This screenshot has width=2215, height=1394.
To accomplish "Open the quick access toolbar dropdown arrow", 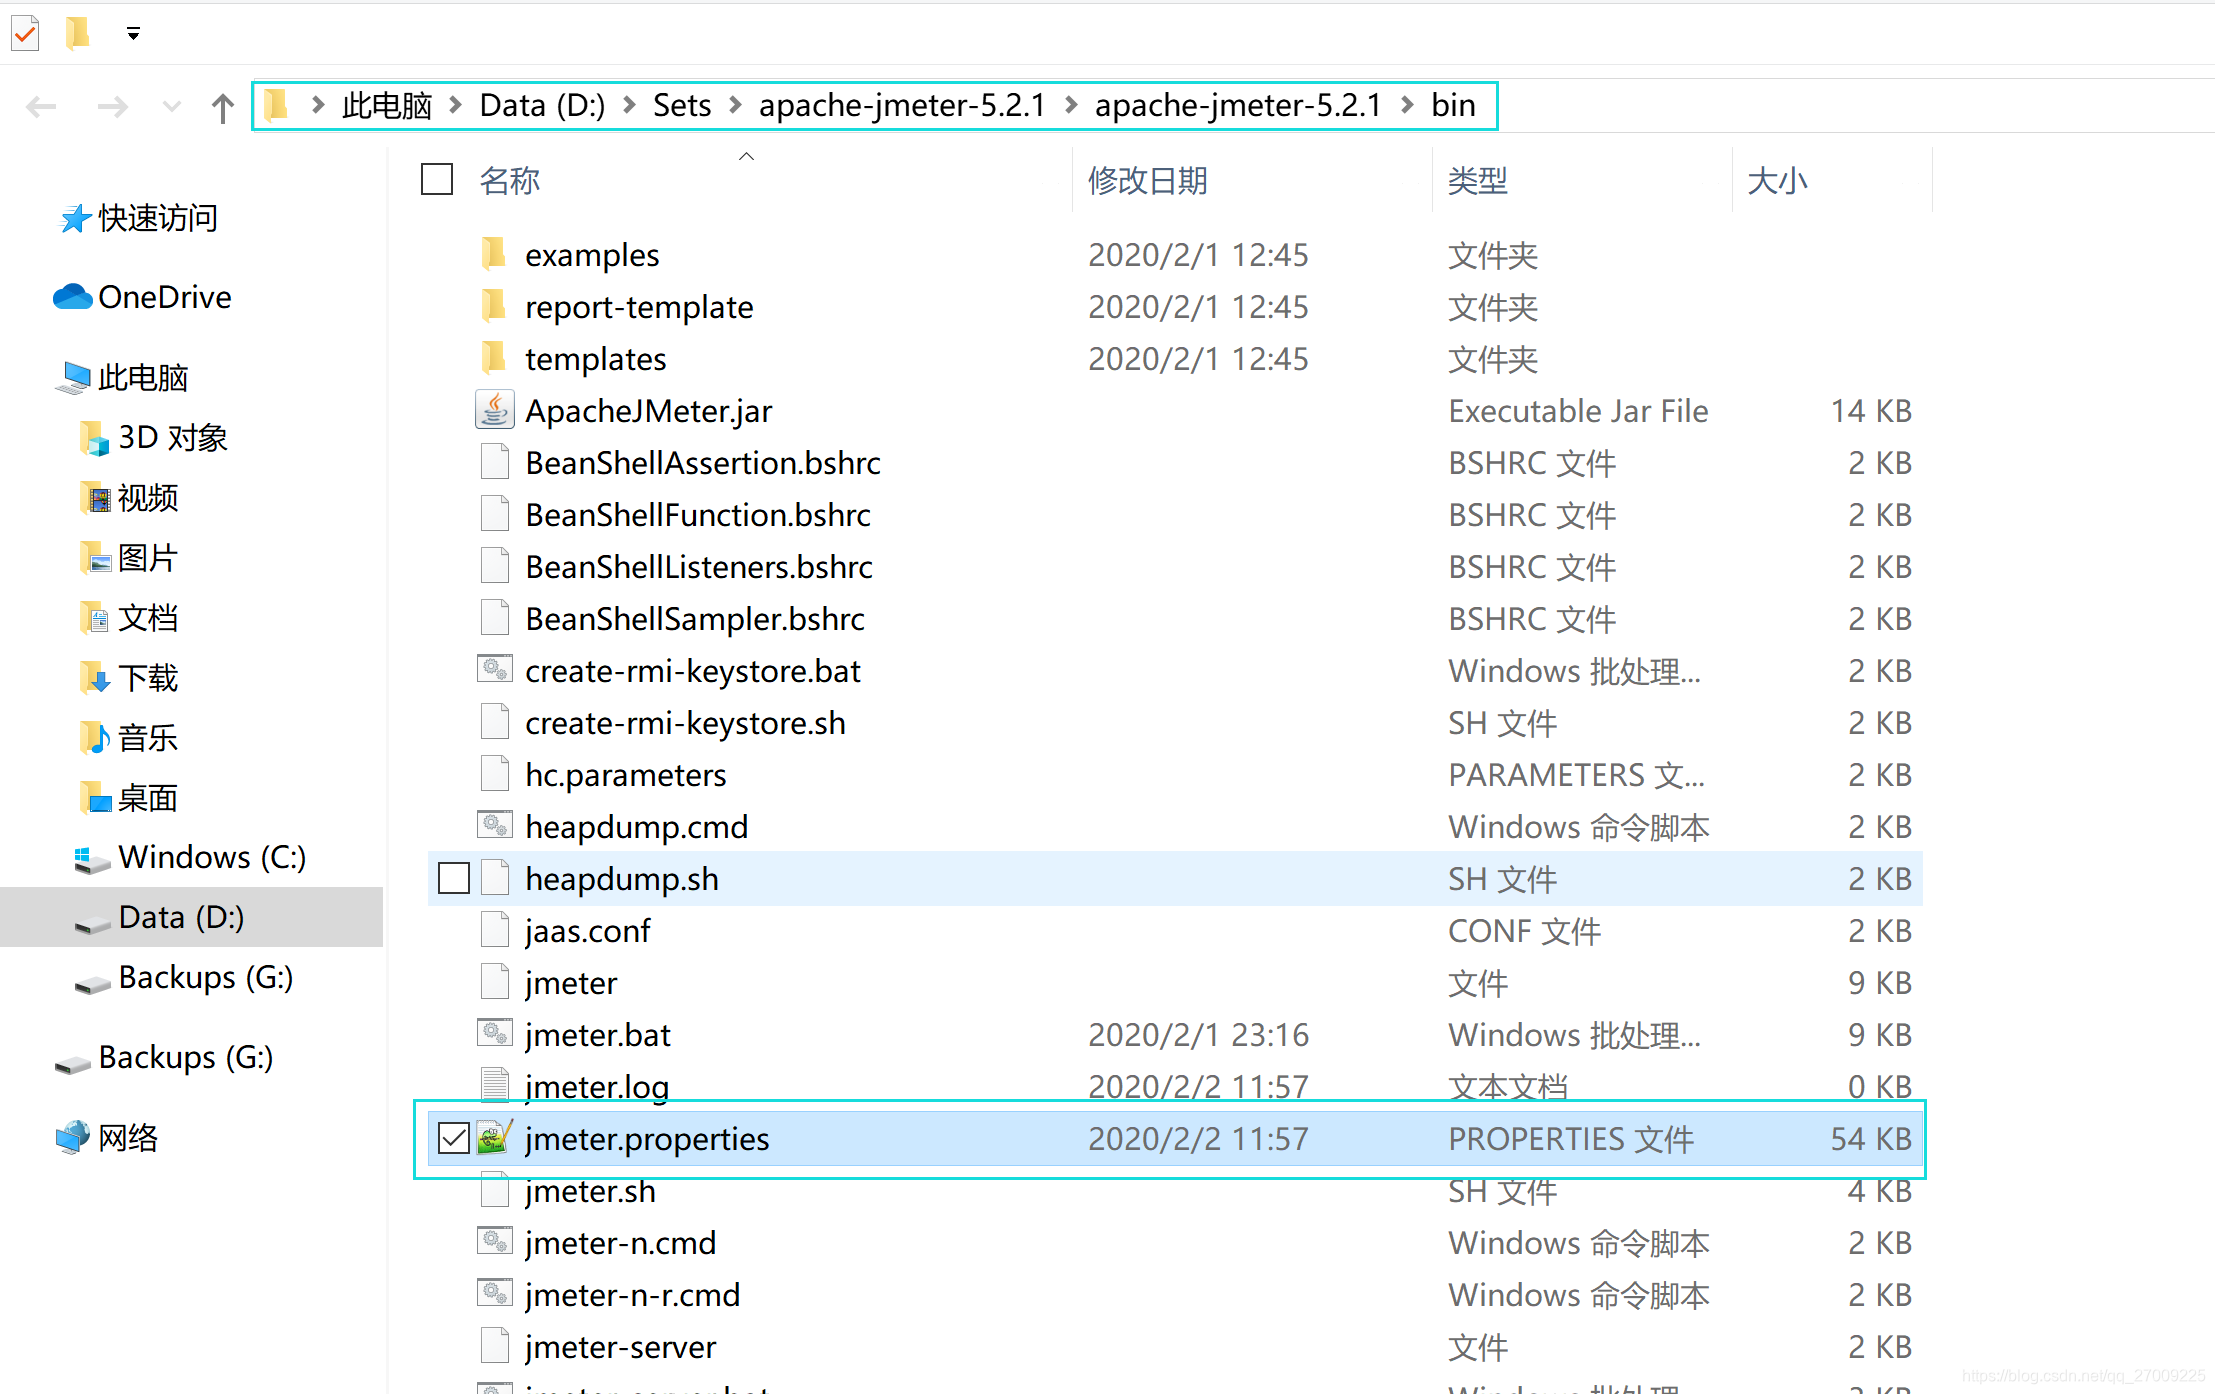I will [x=133, y=34].
